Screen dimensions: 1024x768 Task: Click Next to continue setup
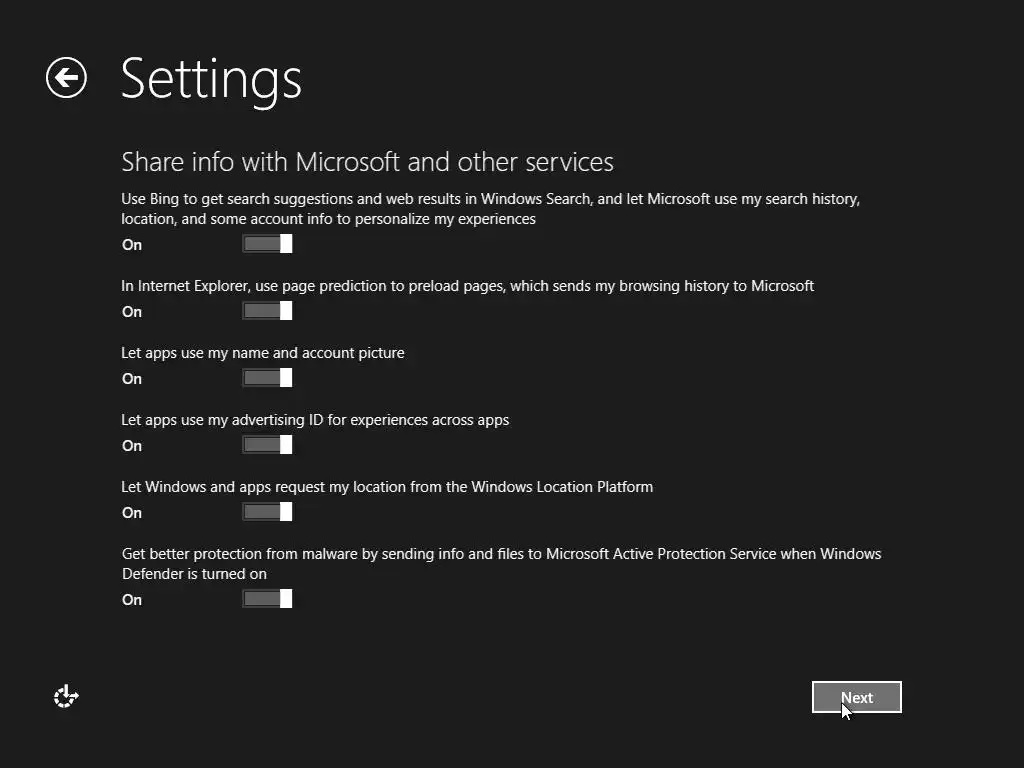(x=856, y=697)
